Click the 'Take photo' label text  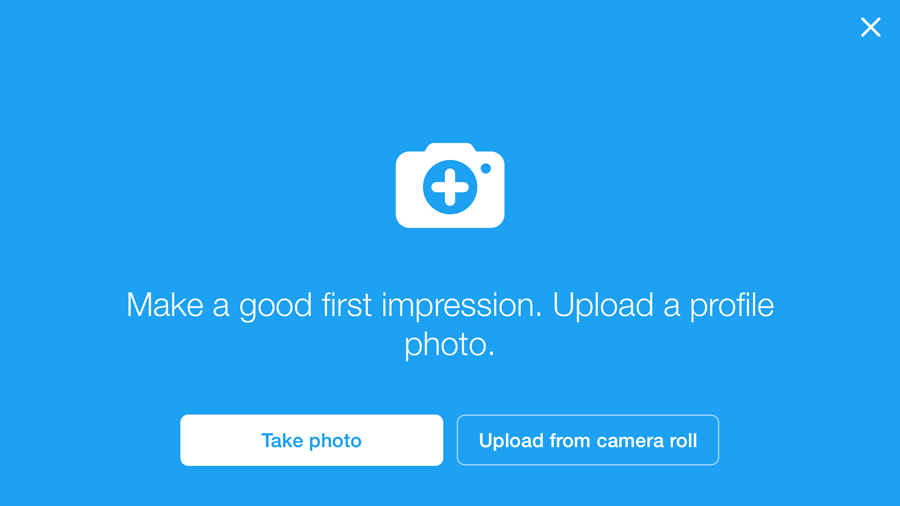pyautogui.click(x=311, y=441)
